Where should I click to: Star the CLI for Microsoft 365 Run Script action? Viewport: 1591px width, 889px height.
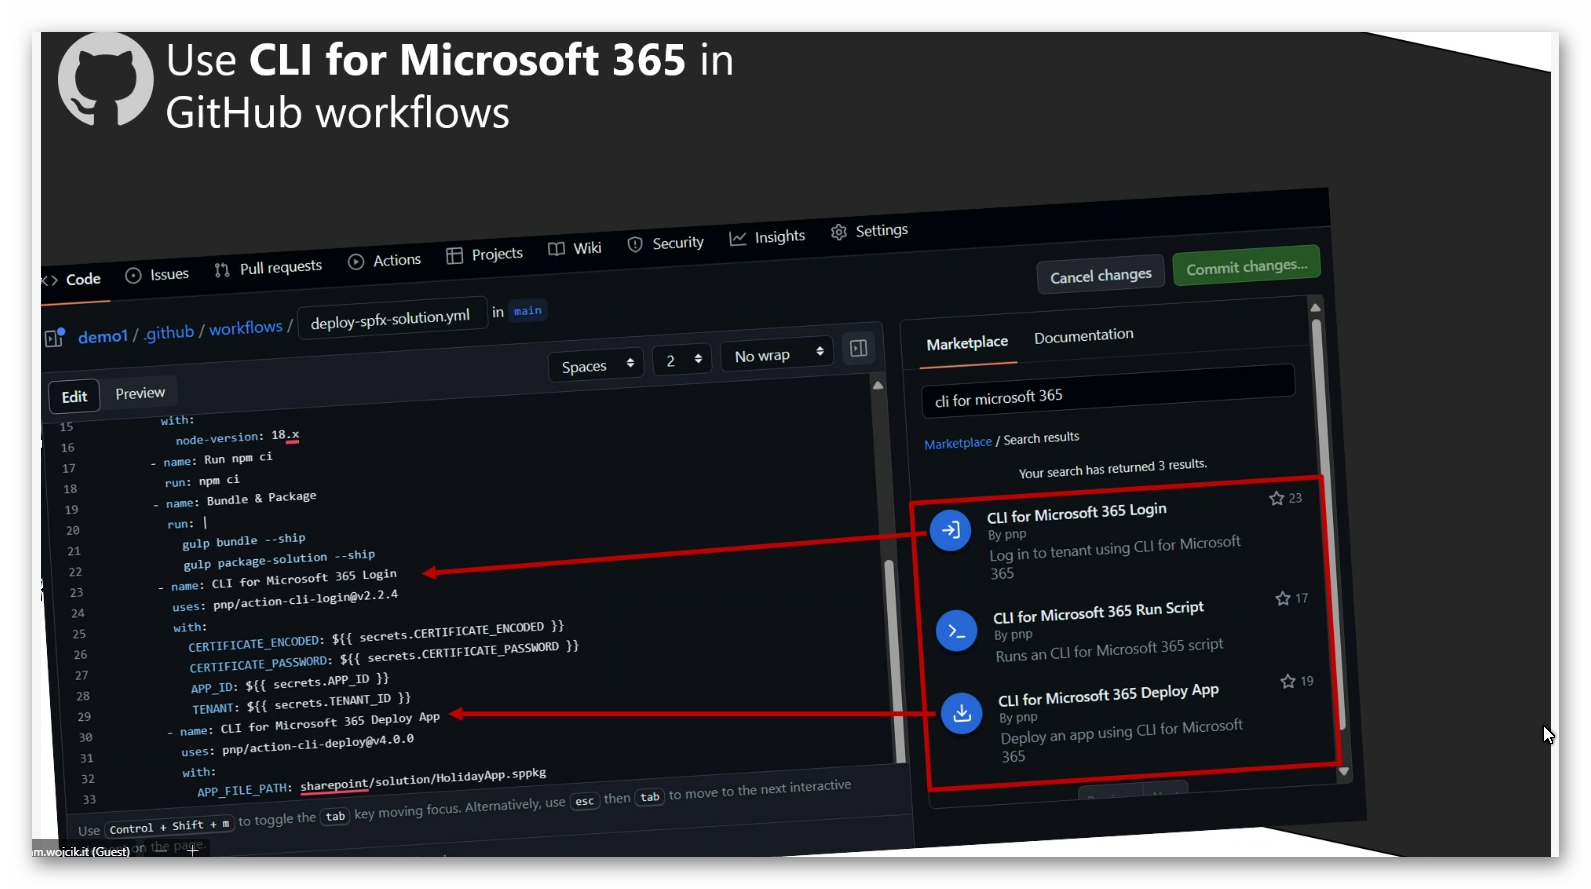coord(1282,598)
